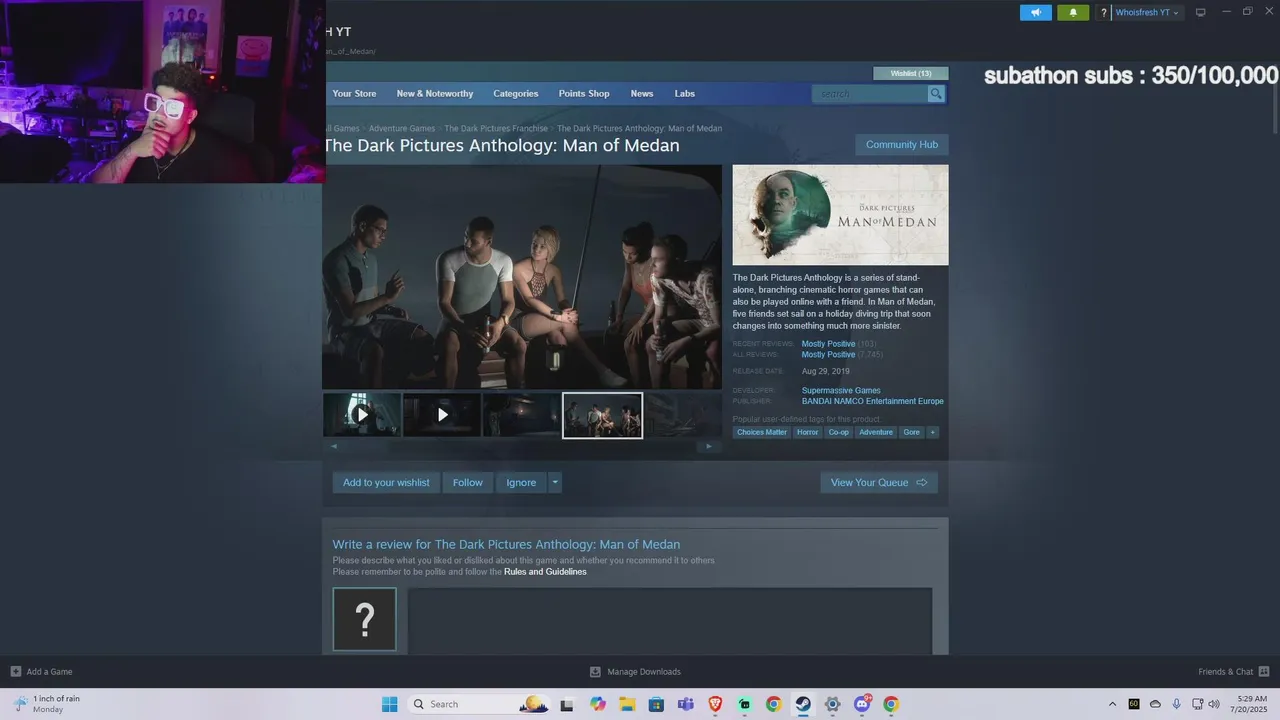
Task: Click The Dark Pictures Franchise breadcrumb
Action: (x=496, y=128)
